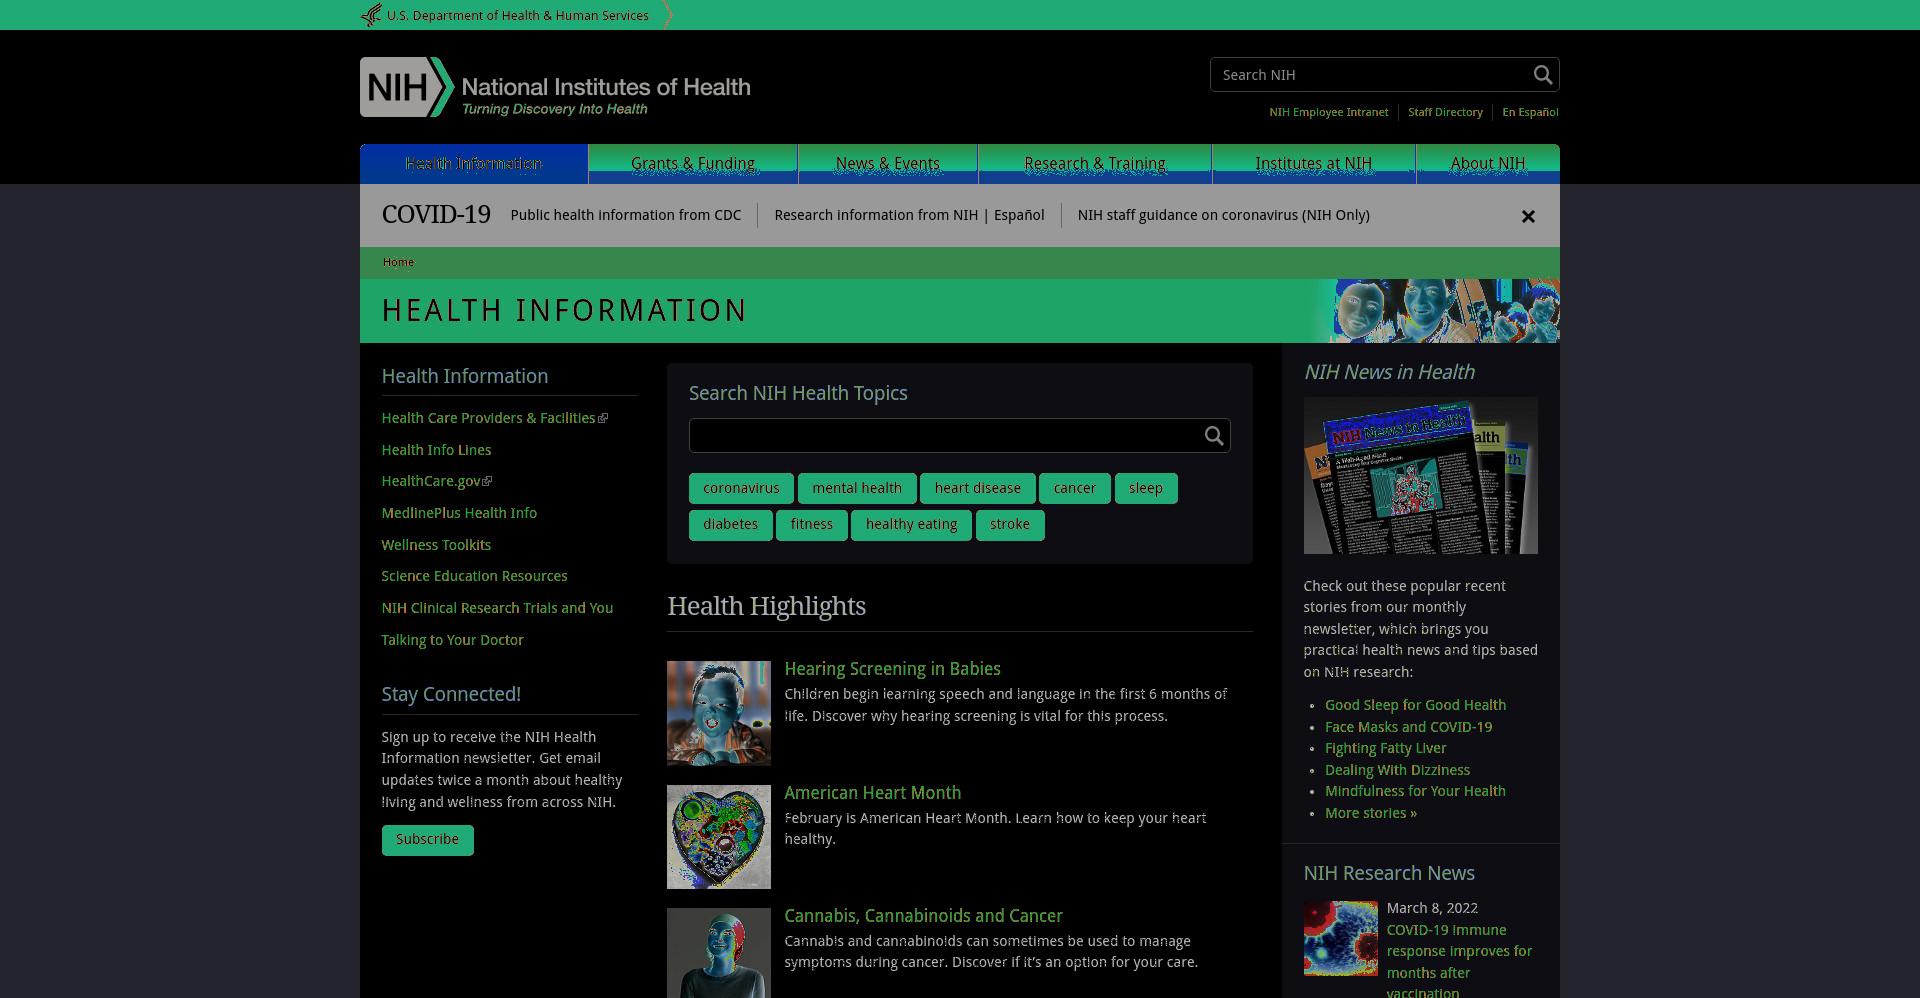The image size is (1920, 998).
Task: Open the About NIH menu
Action: point(1488,164)
